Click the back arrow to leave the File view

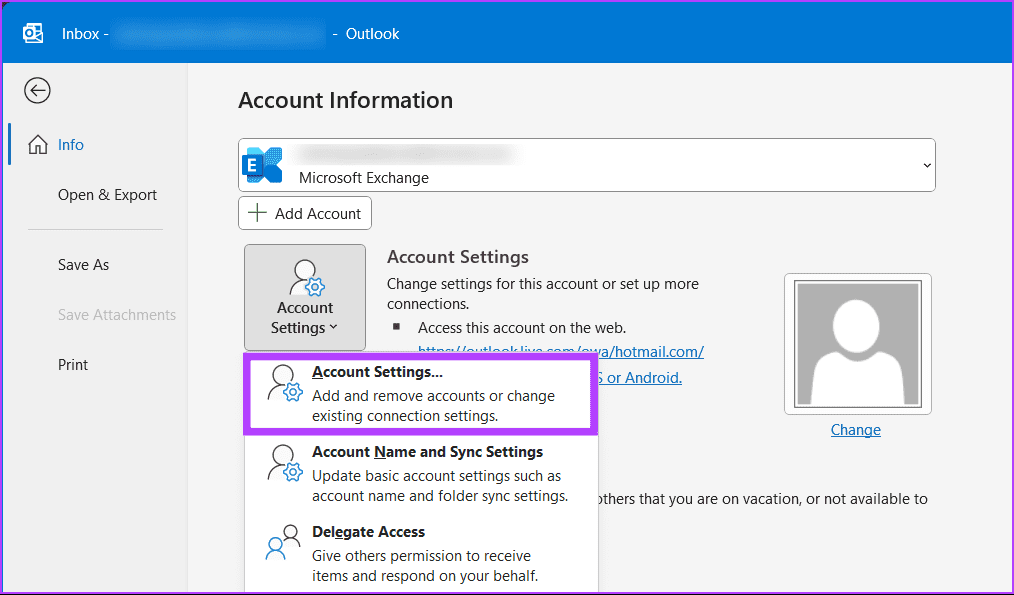click(x=38, y=91)
